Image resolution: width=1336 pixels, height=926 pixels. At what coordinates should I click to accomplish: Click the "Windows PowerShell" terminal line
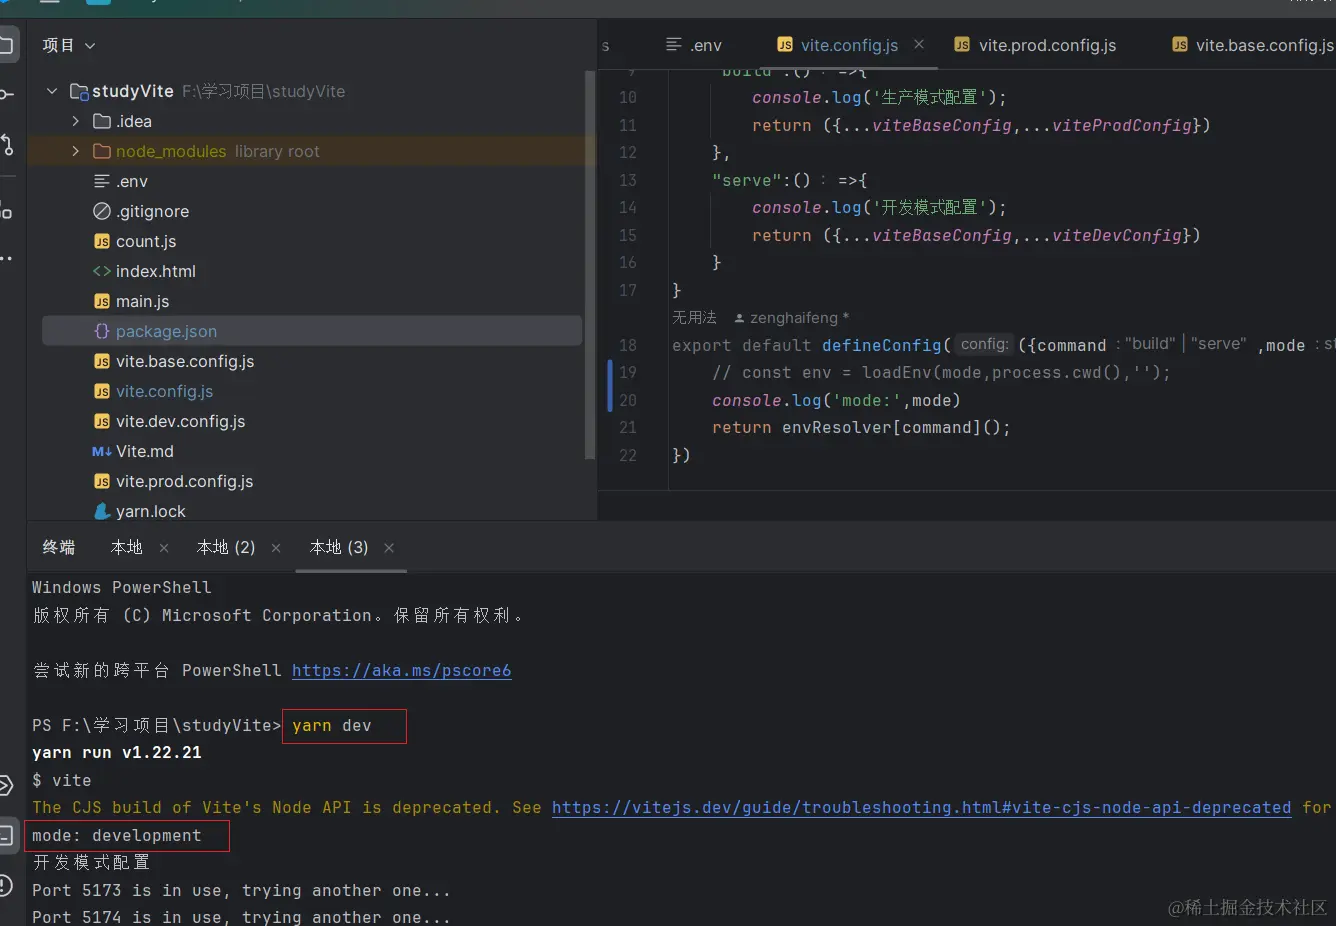122,587
